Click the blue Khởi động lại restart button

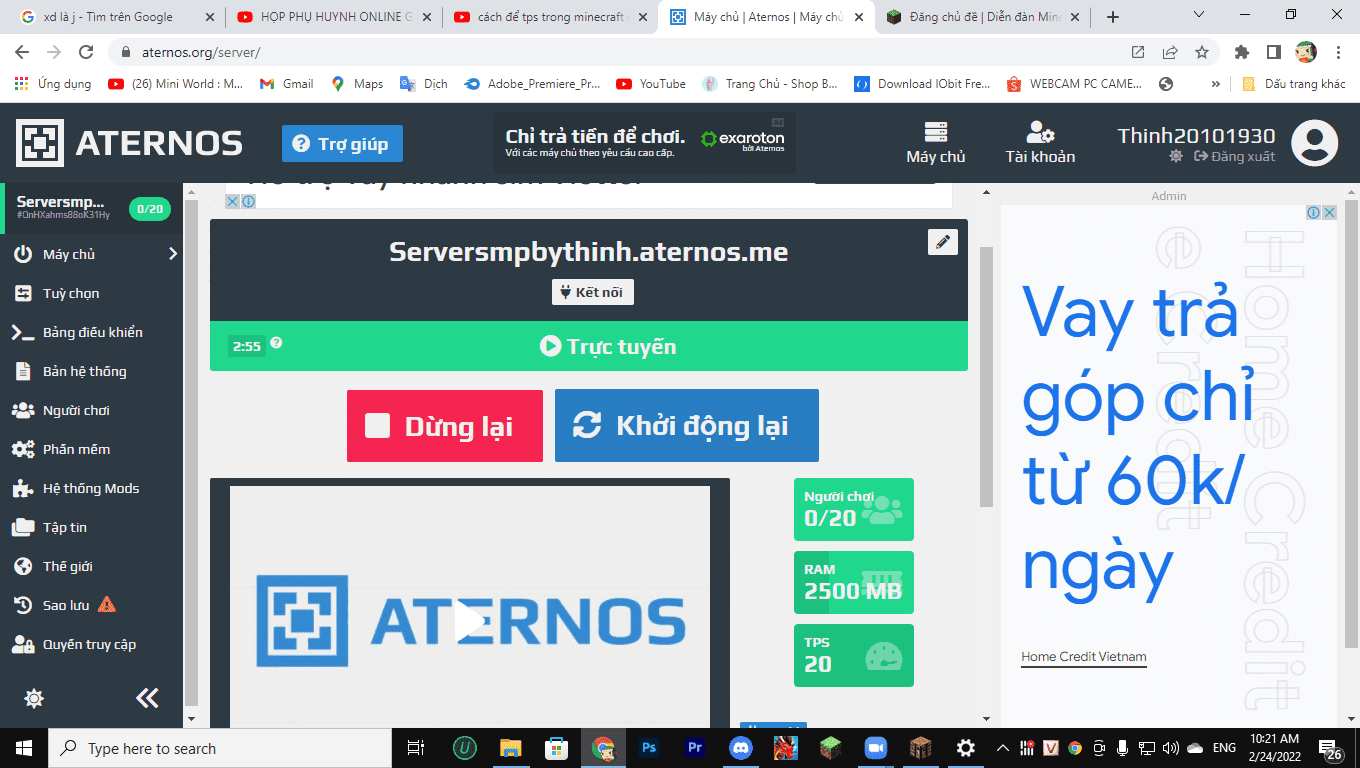pos(687,426)
